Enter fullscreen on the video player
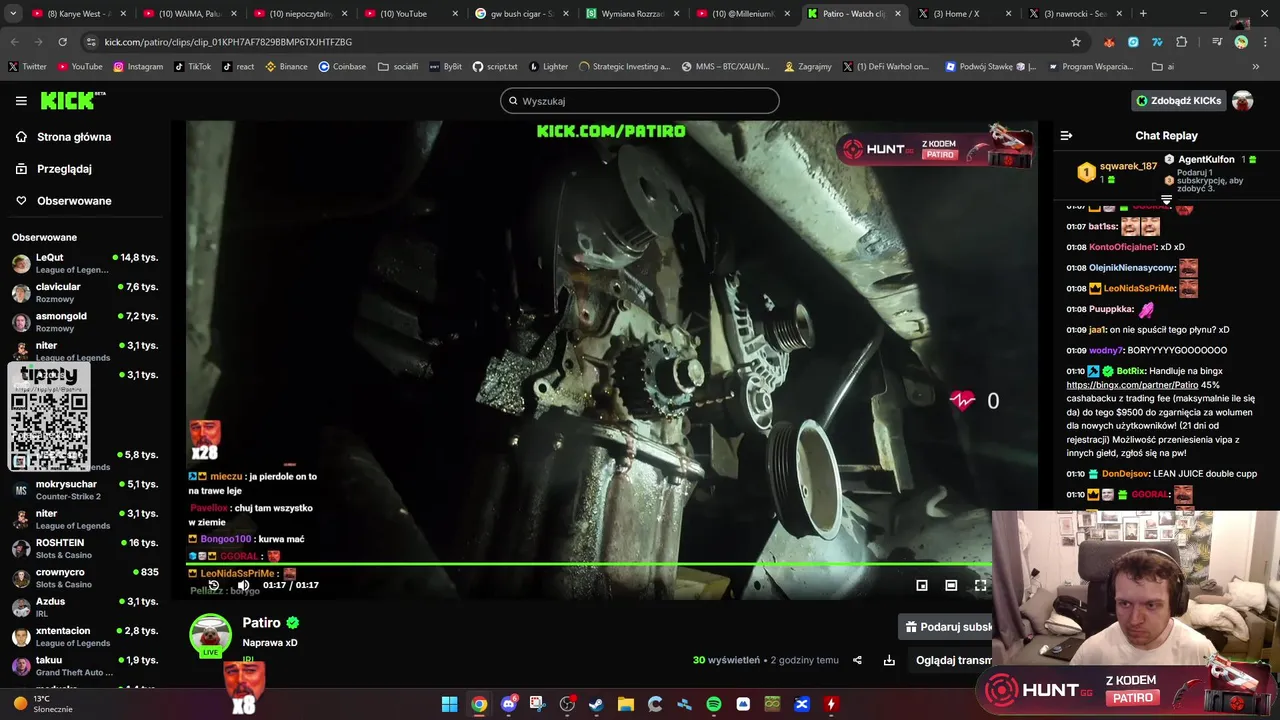 tap(980, 585)
